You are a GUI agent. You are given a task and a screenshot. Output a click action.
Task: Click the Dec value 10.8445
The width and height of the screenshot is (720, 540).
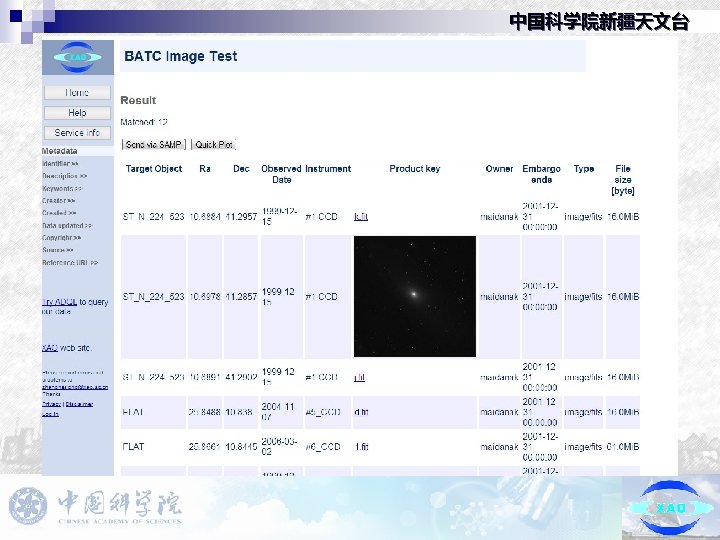[x=241, y=446]
